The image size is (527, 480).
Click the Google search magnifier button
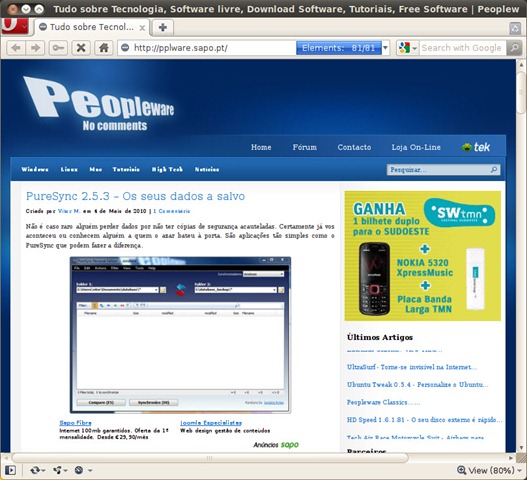click(x=514, y=48)
